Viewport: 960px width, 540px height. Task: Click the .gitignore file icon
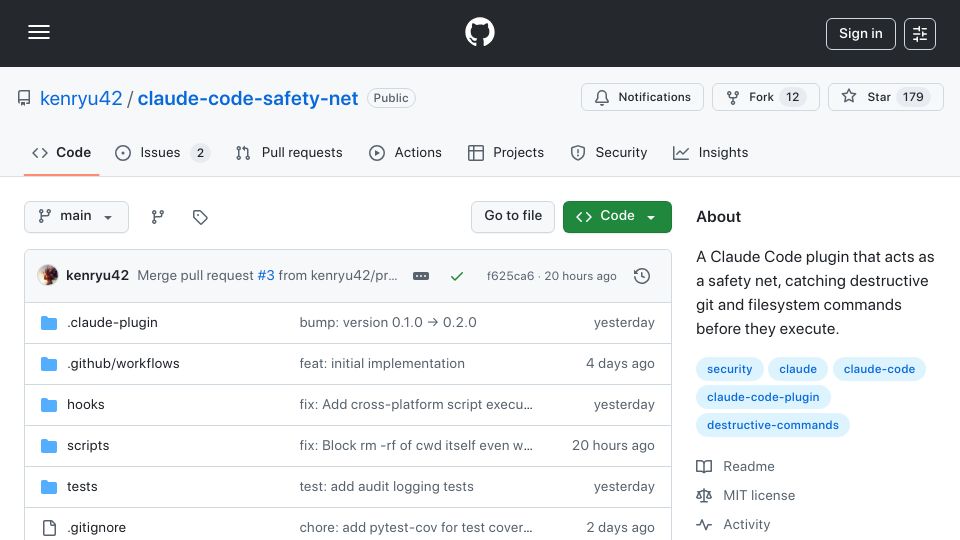coord(49,528)
